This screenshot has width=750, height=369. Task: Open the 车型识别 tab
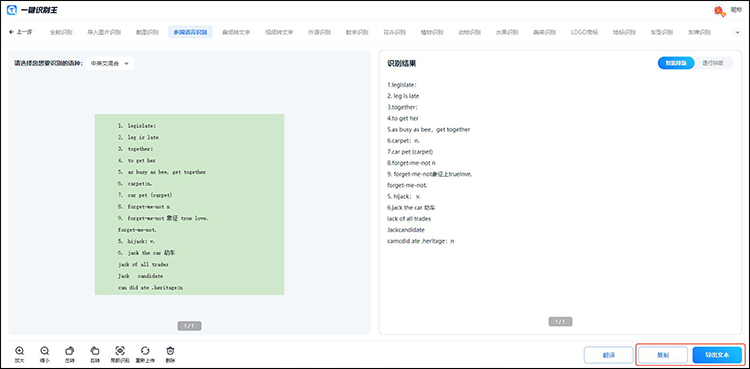662,33
